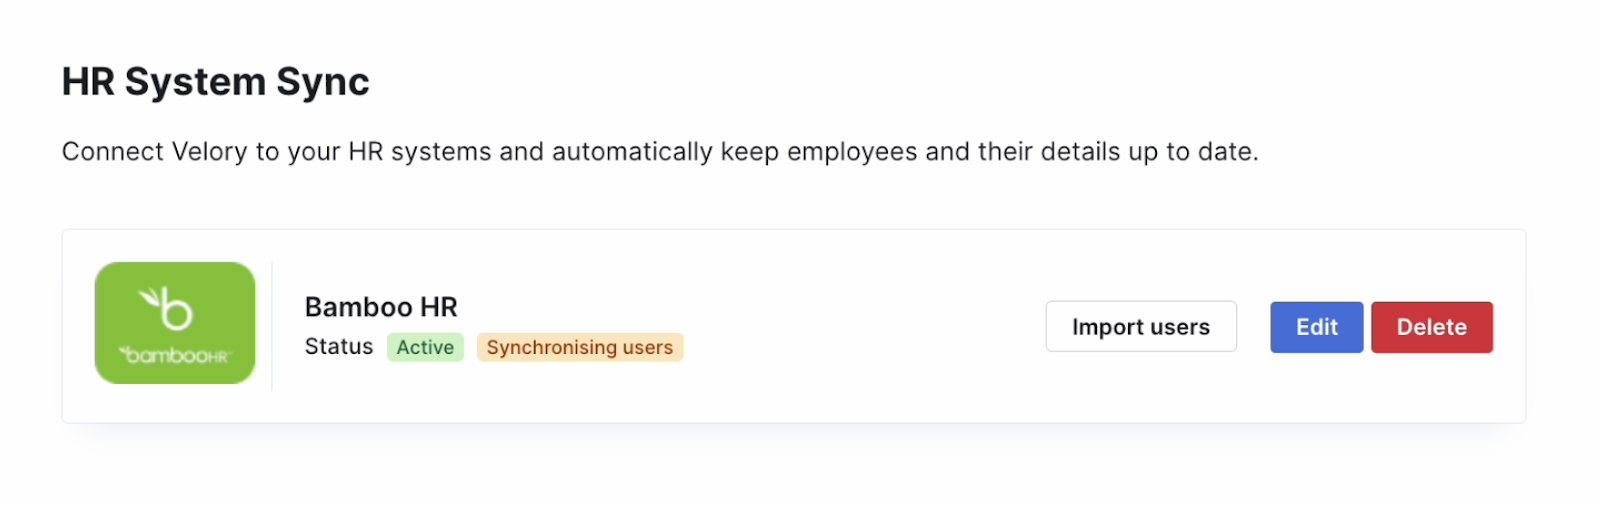The image size is (1600, 505).
Task: Click the Synchronising users badge
Action: (580, 347)
